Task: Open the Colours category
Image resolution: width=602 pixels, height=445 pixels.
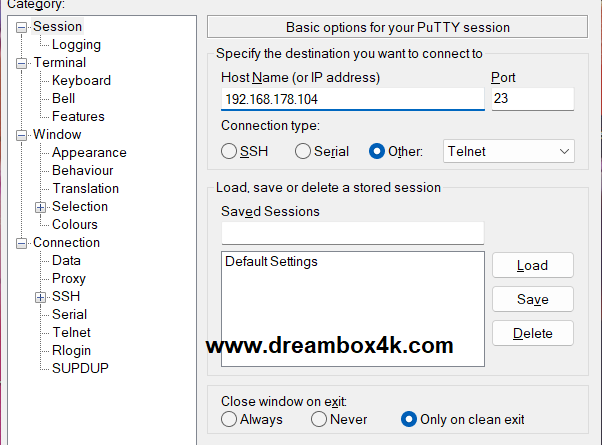Action: (x=75, y=225)
